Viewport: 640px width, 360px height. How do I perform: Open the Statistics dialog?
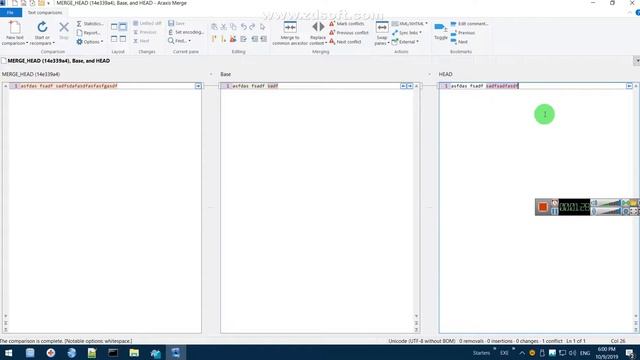(x=89, y=24)
